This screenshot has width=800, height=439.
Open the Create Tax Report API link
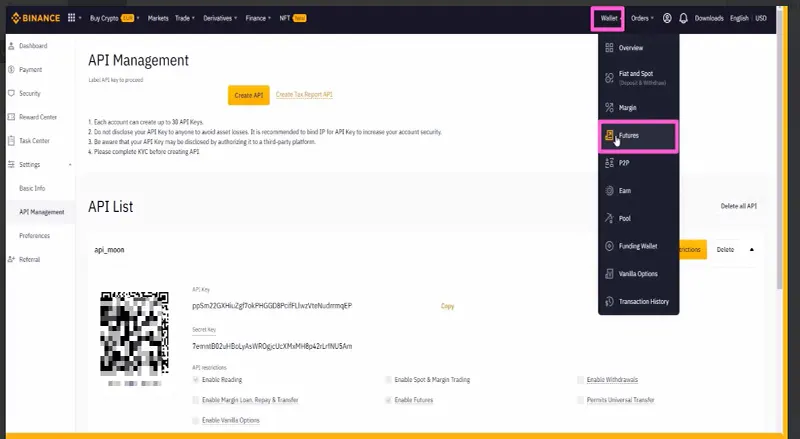[x=304, y=94]
